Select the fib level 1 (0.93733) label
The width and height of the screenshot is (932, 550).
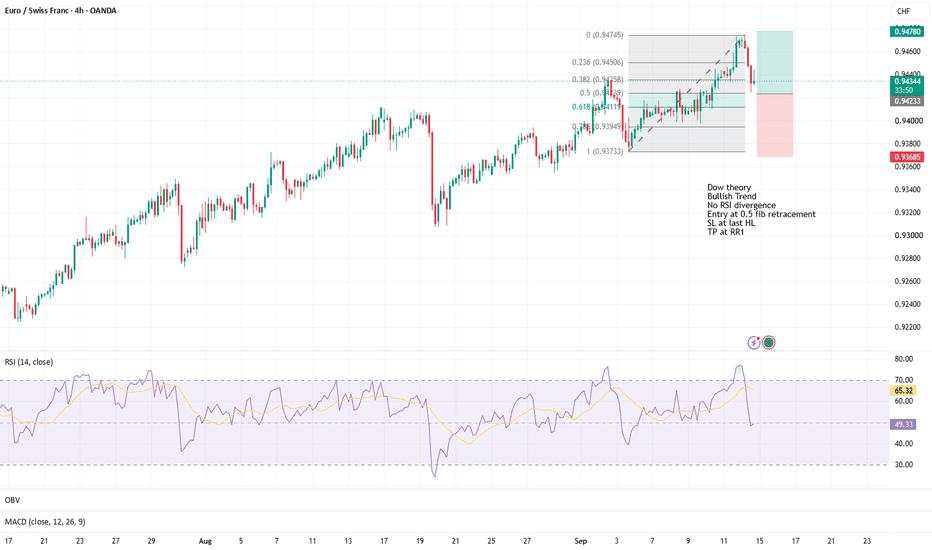[x=605, y=152]
